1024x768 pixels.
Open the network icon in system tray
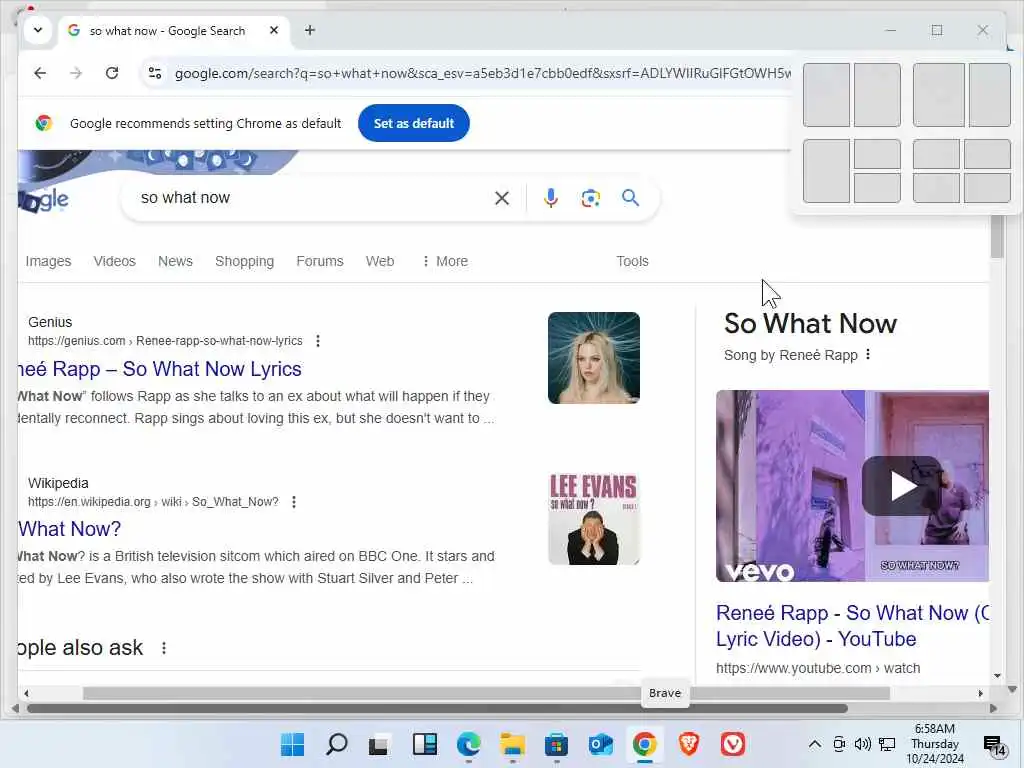[x=887, y=744]
